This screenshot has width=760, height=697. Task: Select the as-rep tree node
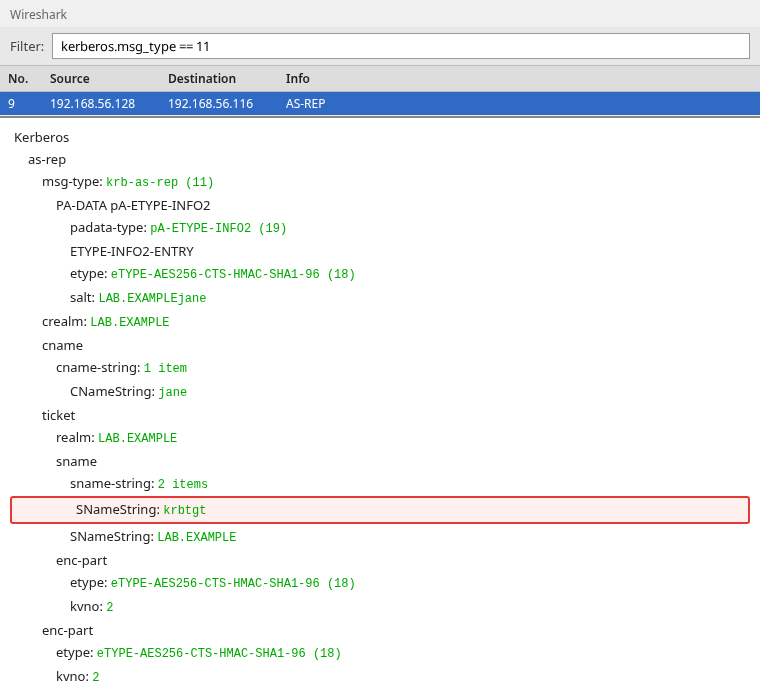click(47, 159)
